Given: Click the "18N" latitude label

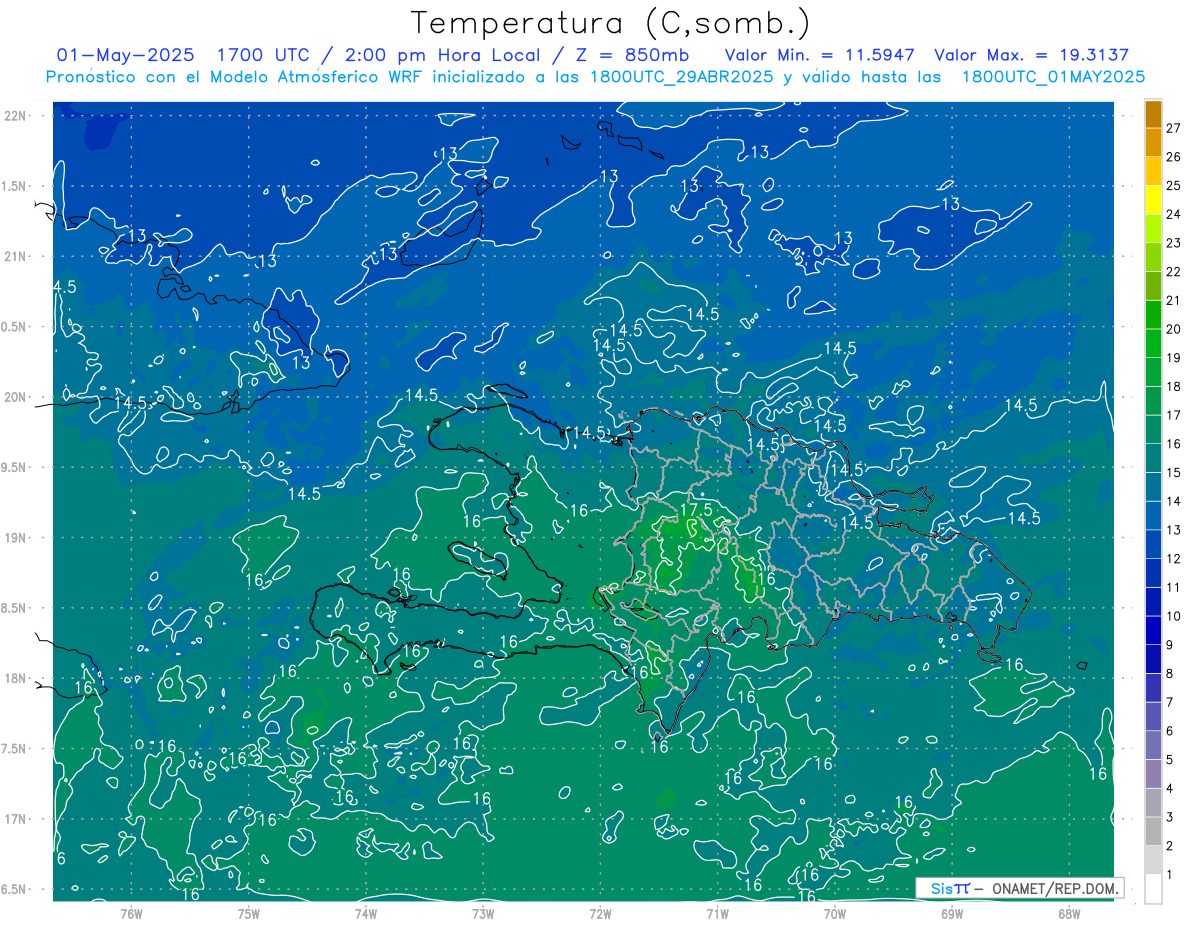Looking at the screenshot, I should pyautogui.click(x=16, y=678).
